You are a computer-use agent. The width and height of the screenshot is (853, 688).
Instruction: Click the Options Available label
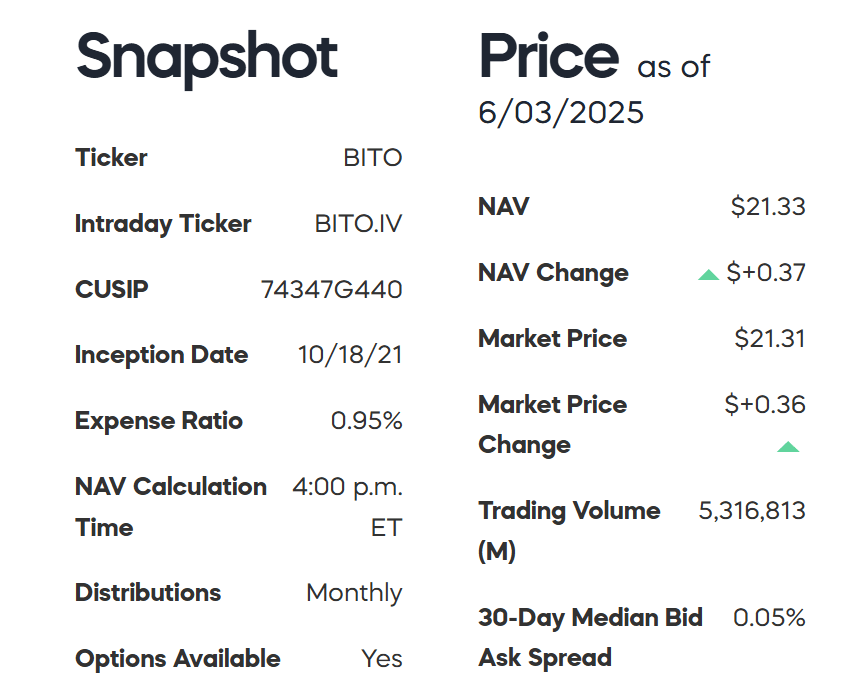[178, 659]
